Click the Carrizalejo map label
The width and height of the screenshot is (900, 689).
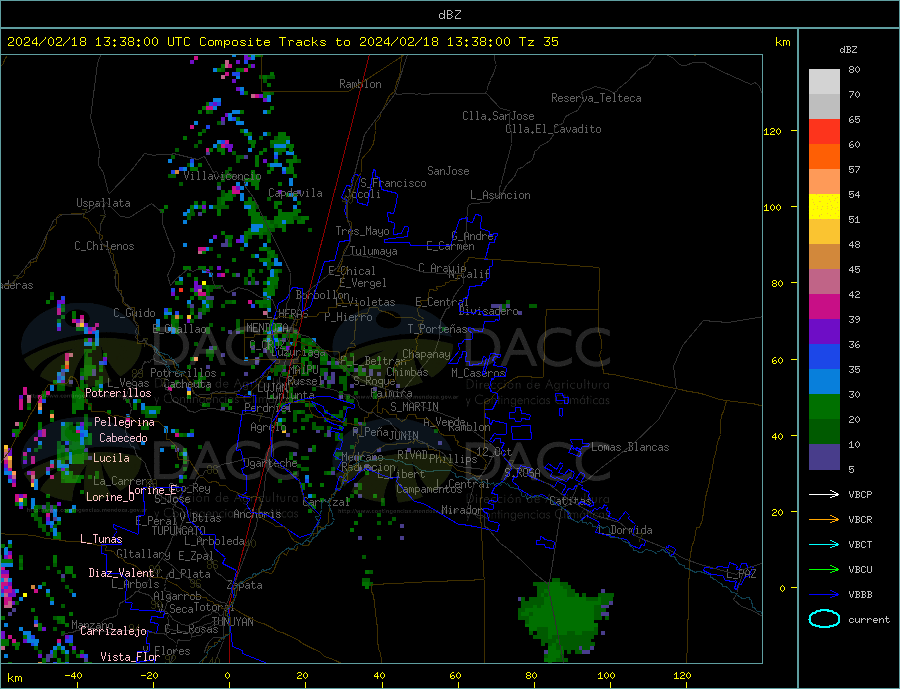coord(113,632)
